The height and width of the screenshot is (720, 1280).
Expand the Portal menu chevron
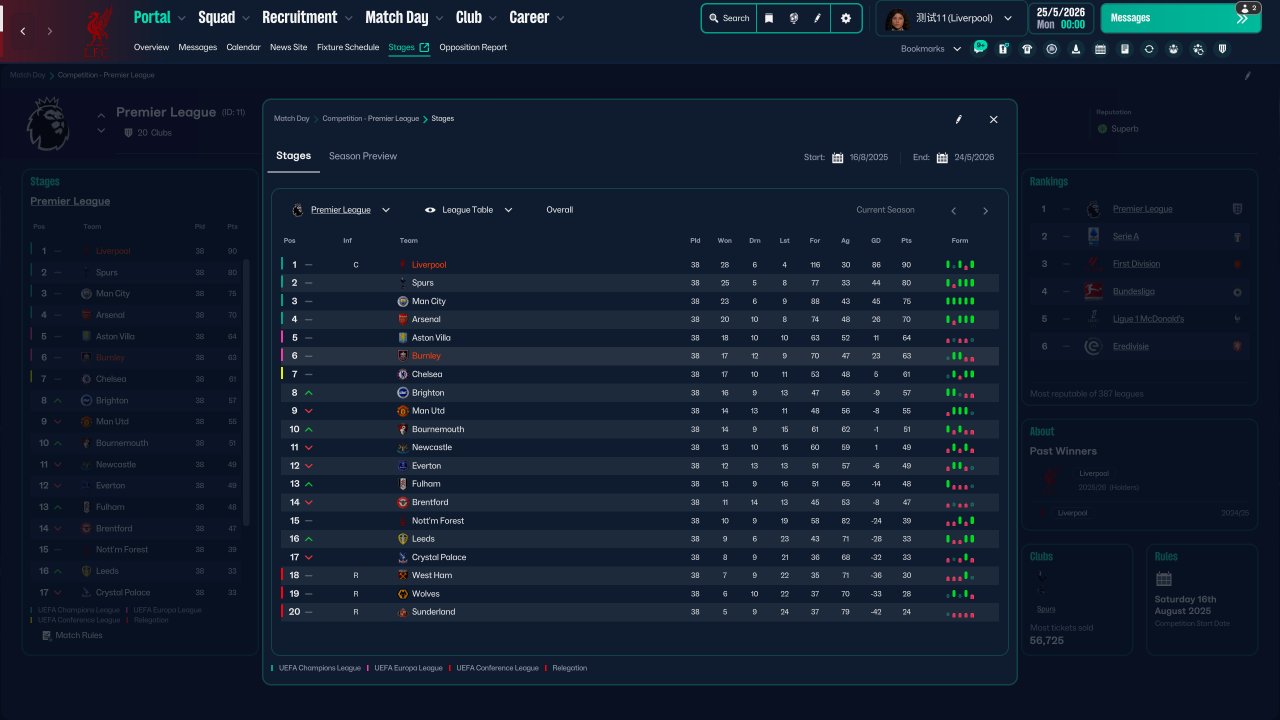184,18
